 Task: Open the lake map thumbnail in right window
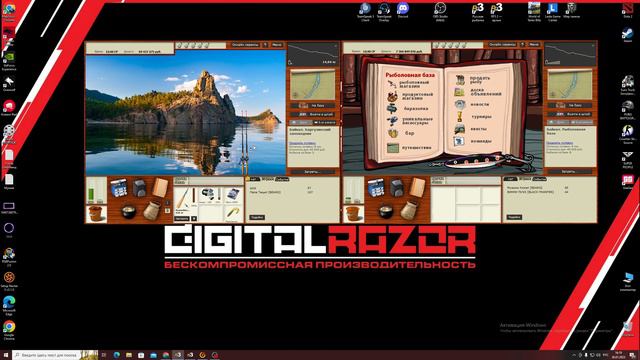(570, 85)
